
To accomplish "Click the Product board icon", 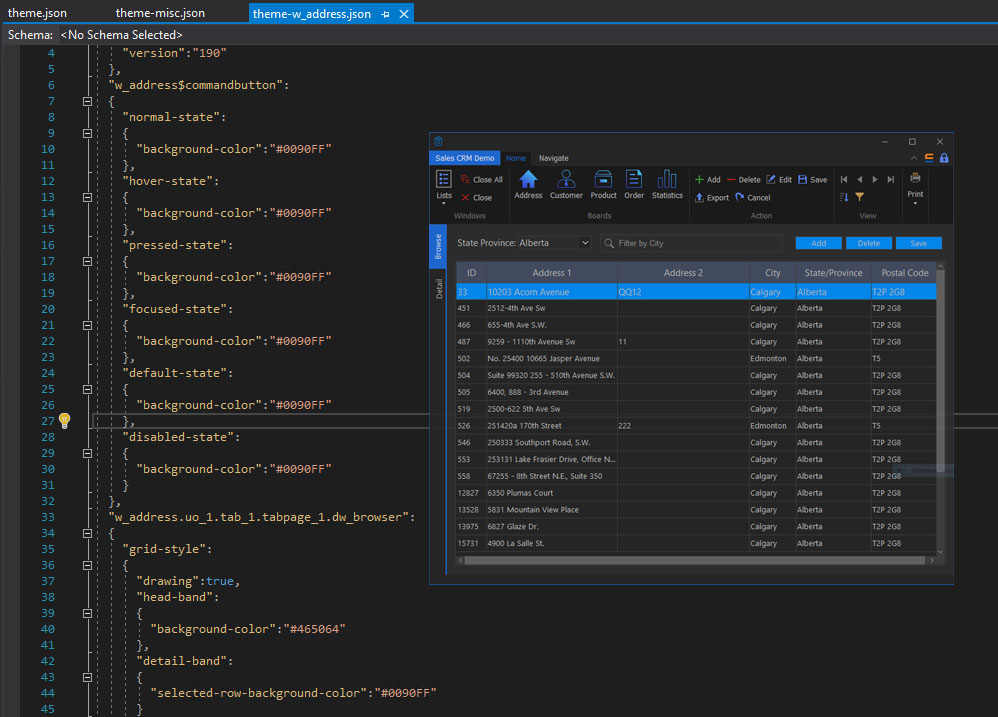I will 603,180.
